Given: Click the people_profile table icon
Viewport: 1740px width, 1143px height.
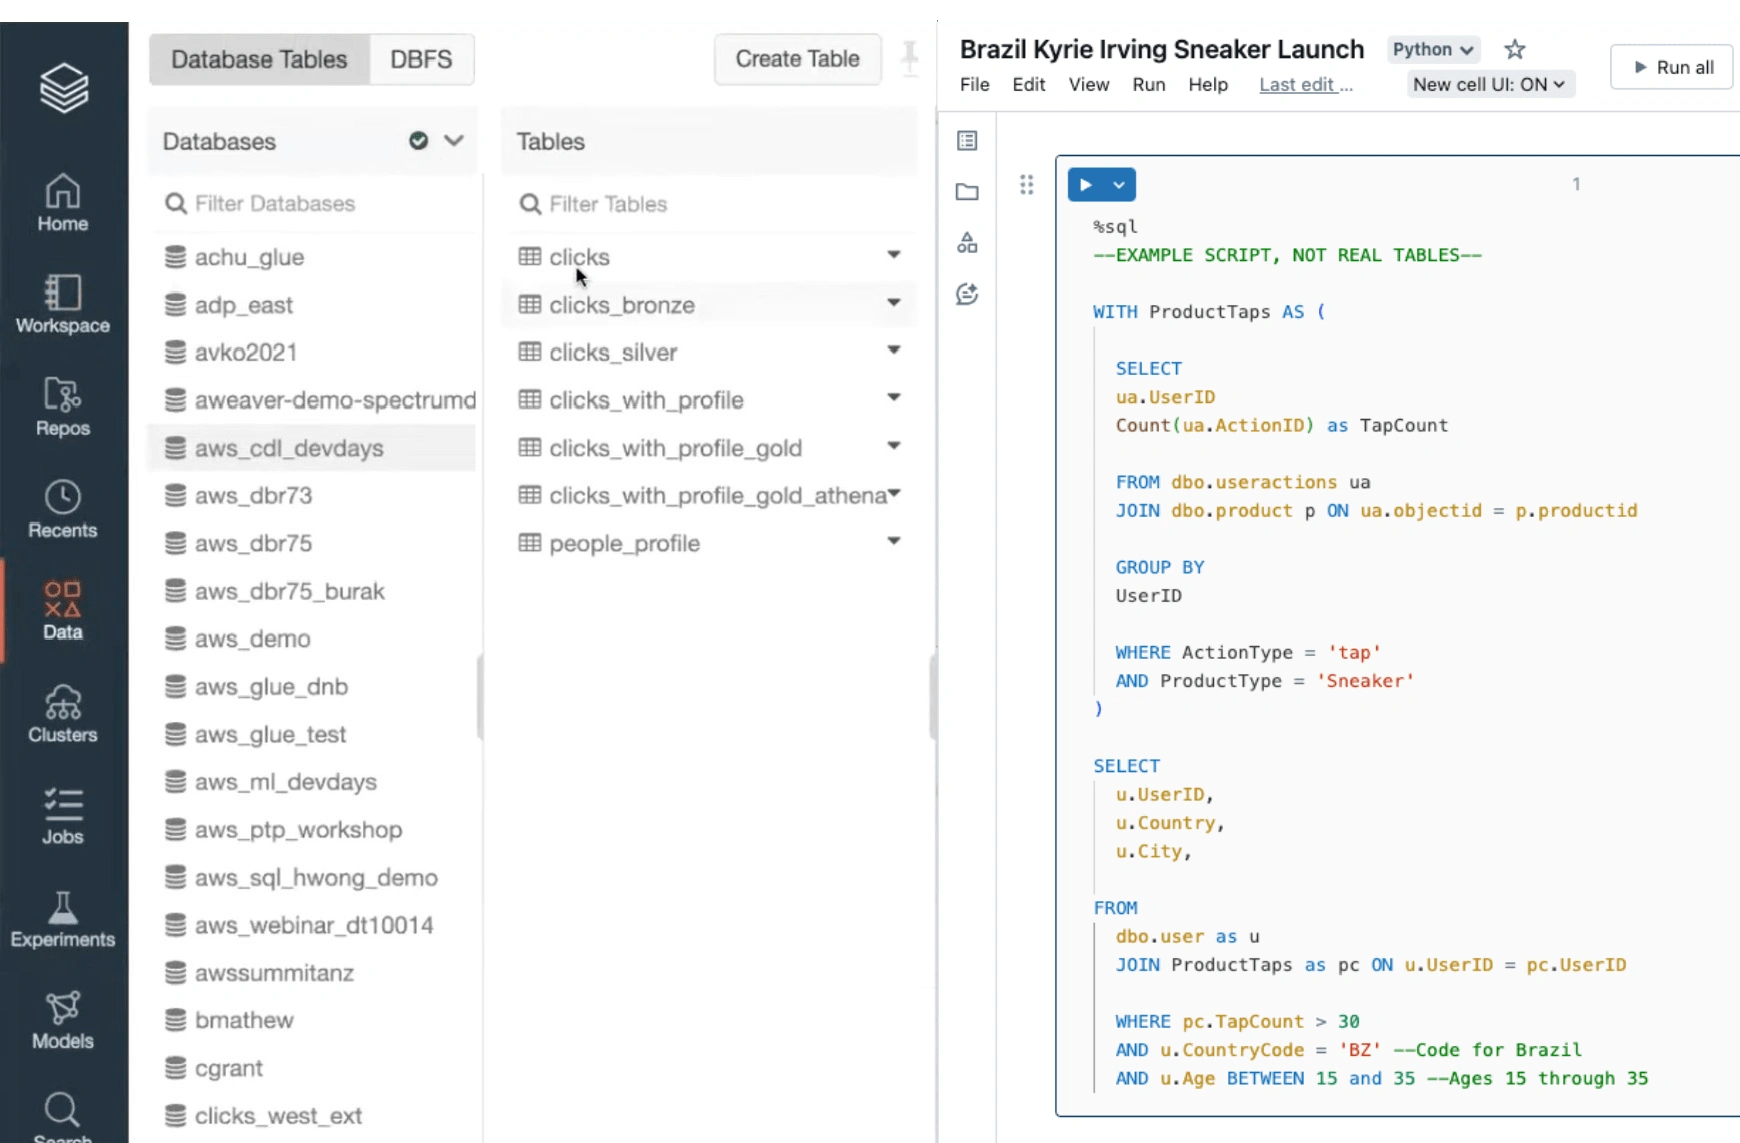Looking at the screenshot, I should tap(530, 542).
